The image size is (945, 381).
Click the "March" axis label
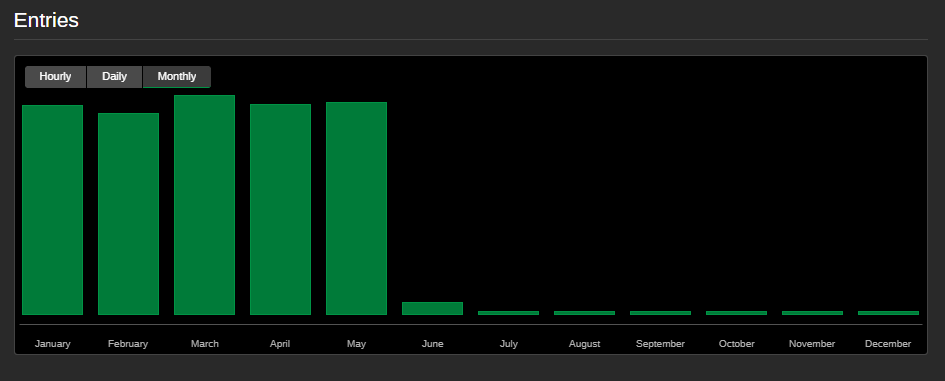[x=204, y=344]
